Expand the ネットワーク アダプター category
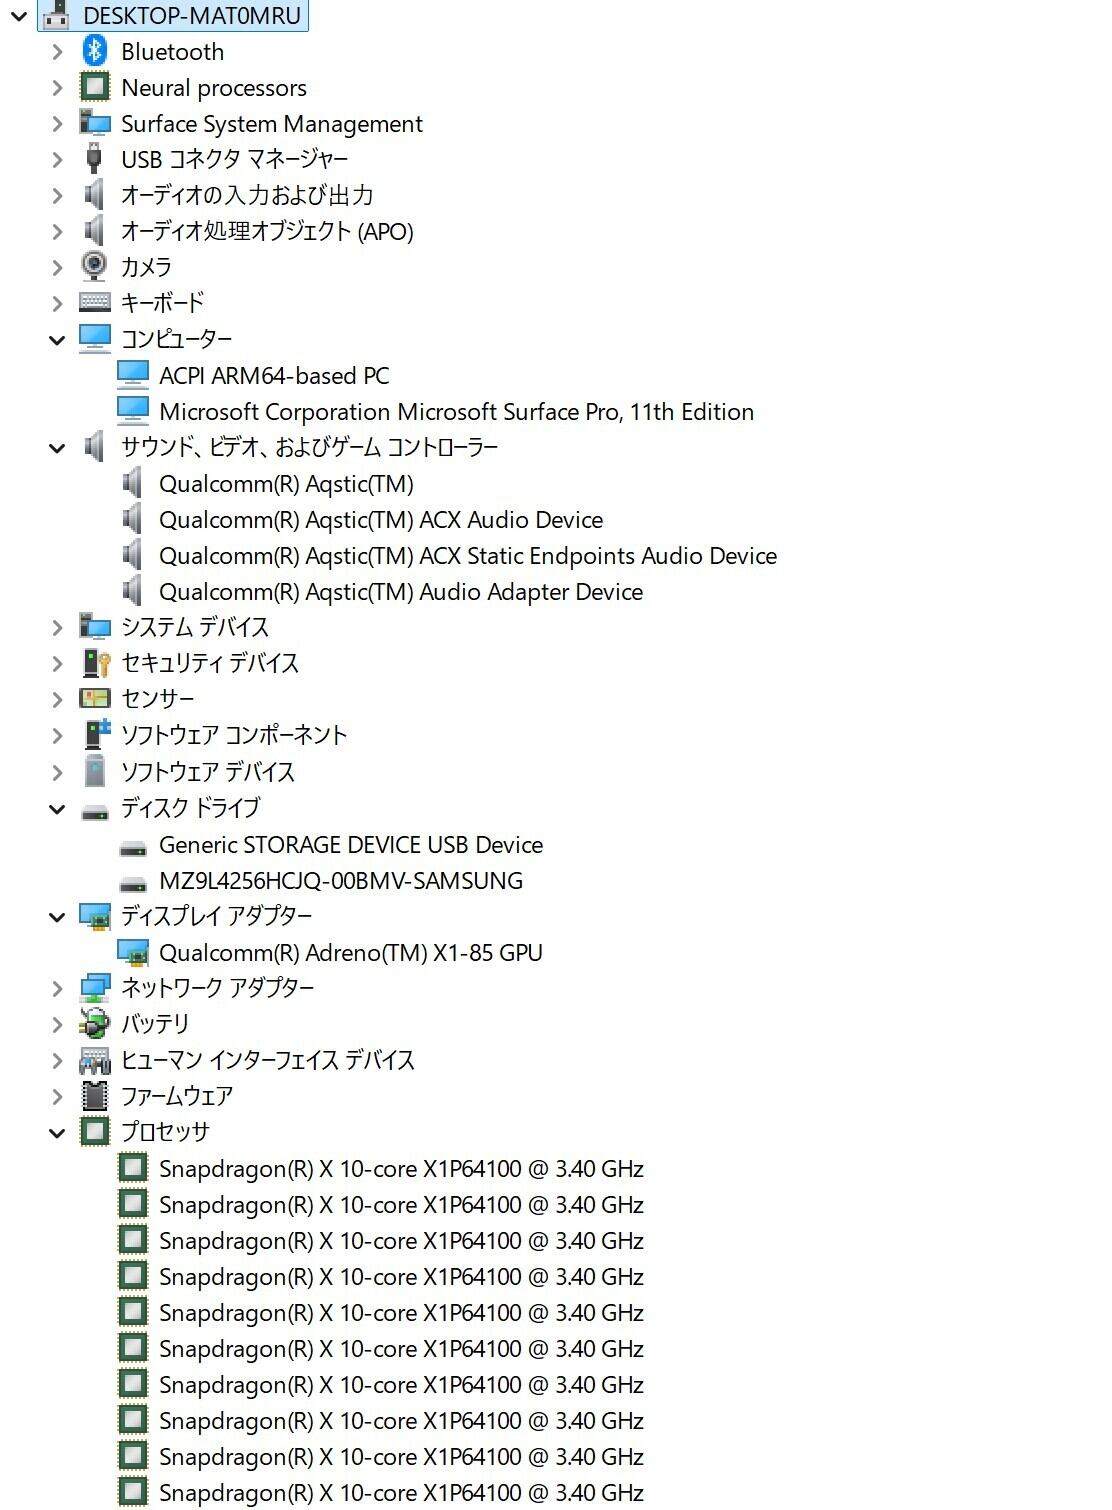This screenshot has width=1112, height=1510. pyautogui.click(x=57, y=988)
